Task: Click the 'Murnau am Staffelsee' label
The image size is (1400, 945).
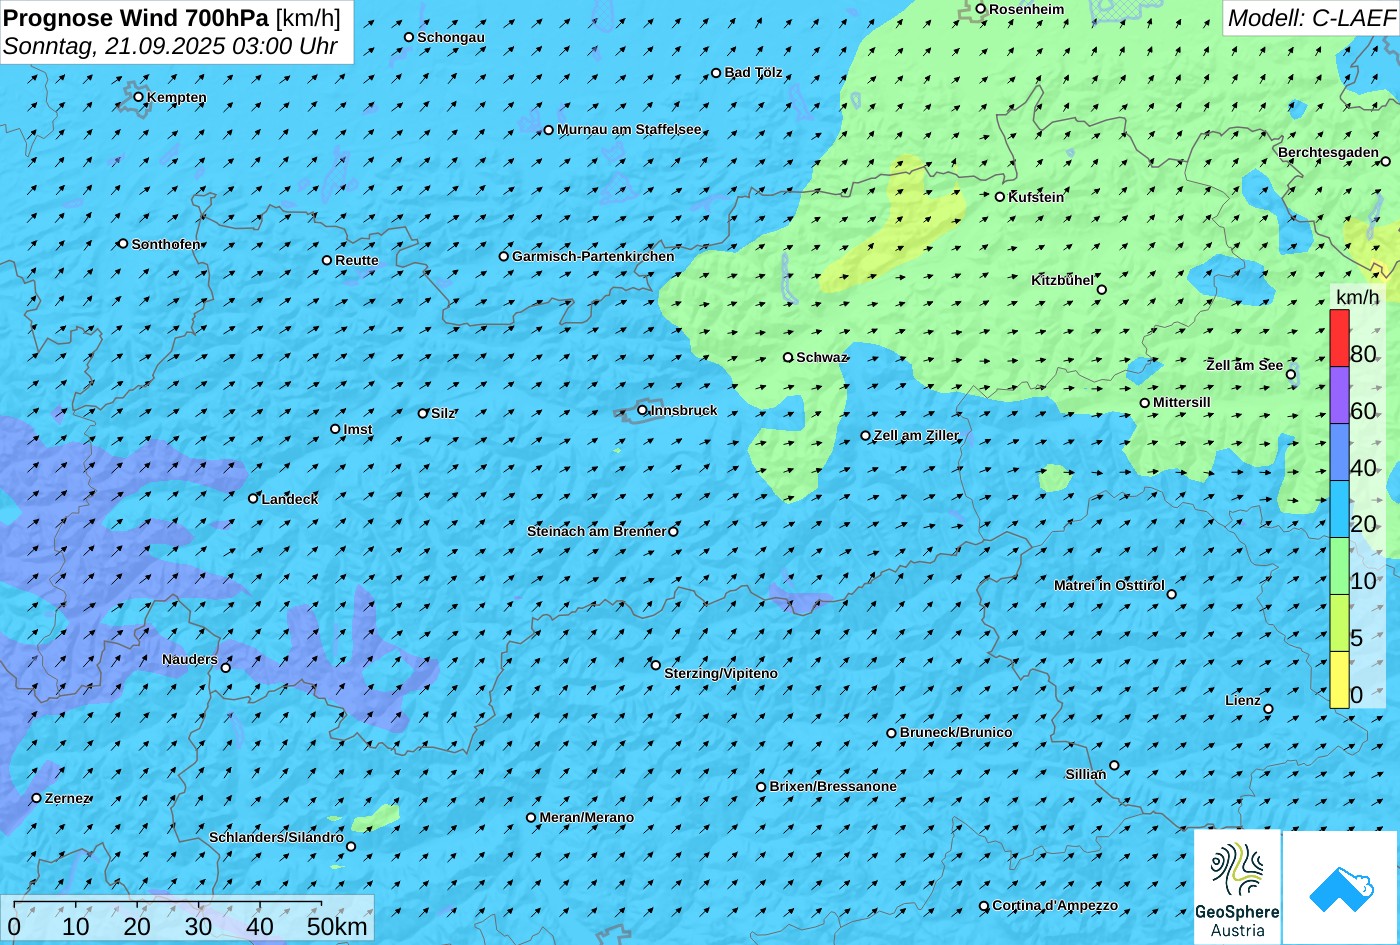Action: point(629,129)
